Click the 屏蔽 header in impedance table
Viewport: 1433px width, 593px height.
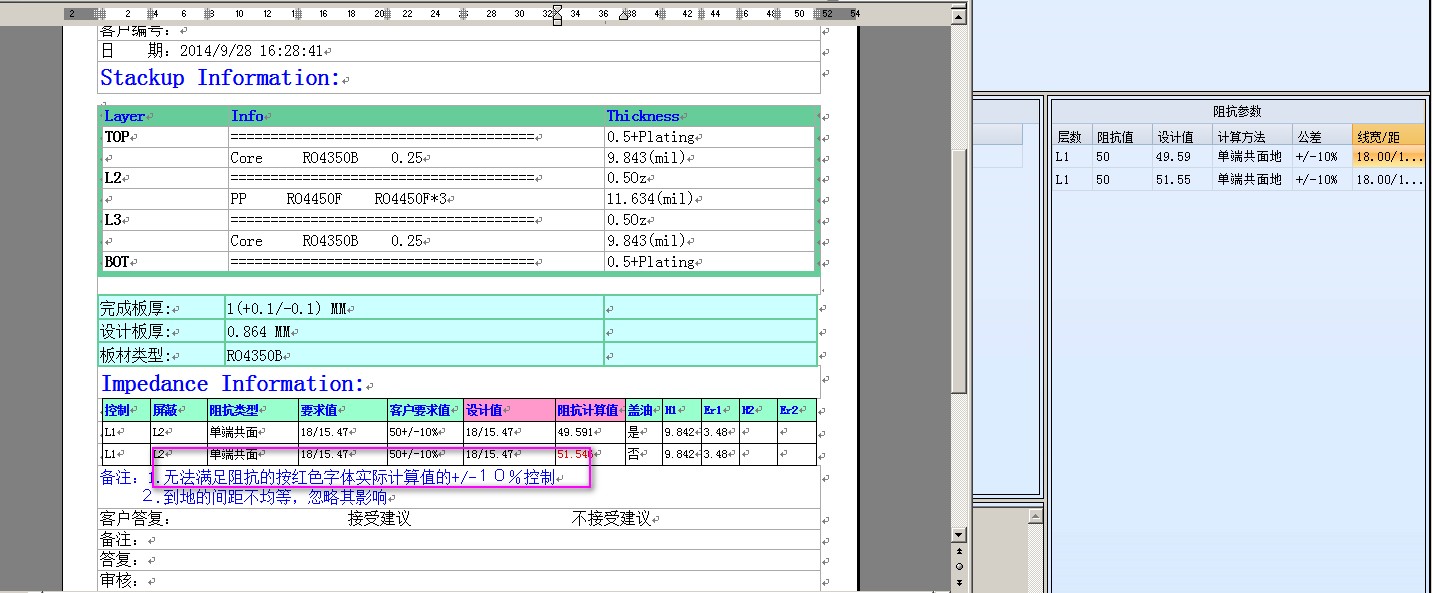(x=178, y=410)
